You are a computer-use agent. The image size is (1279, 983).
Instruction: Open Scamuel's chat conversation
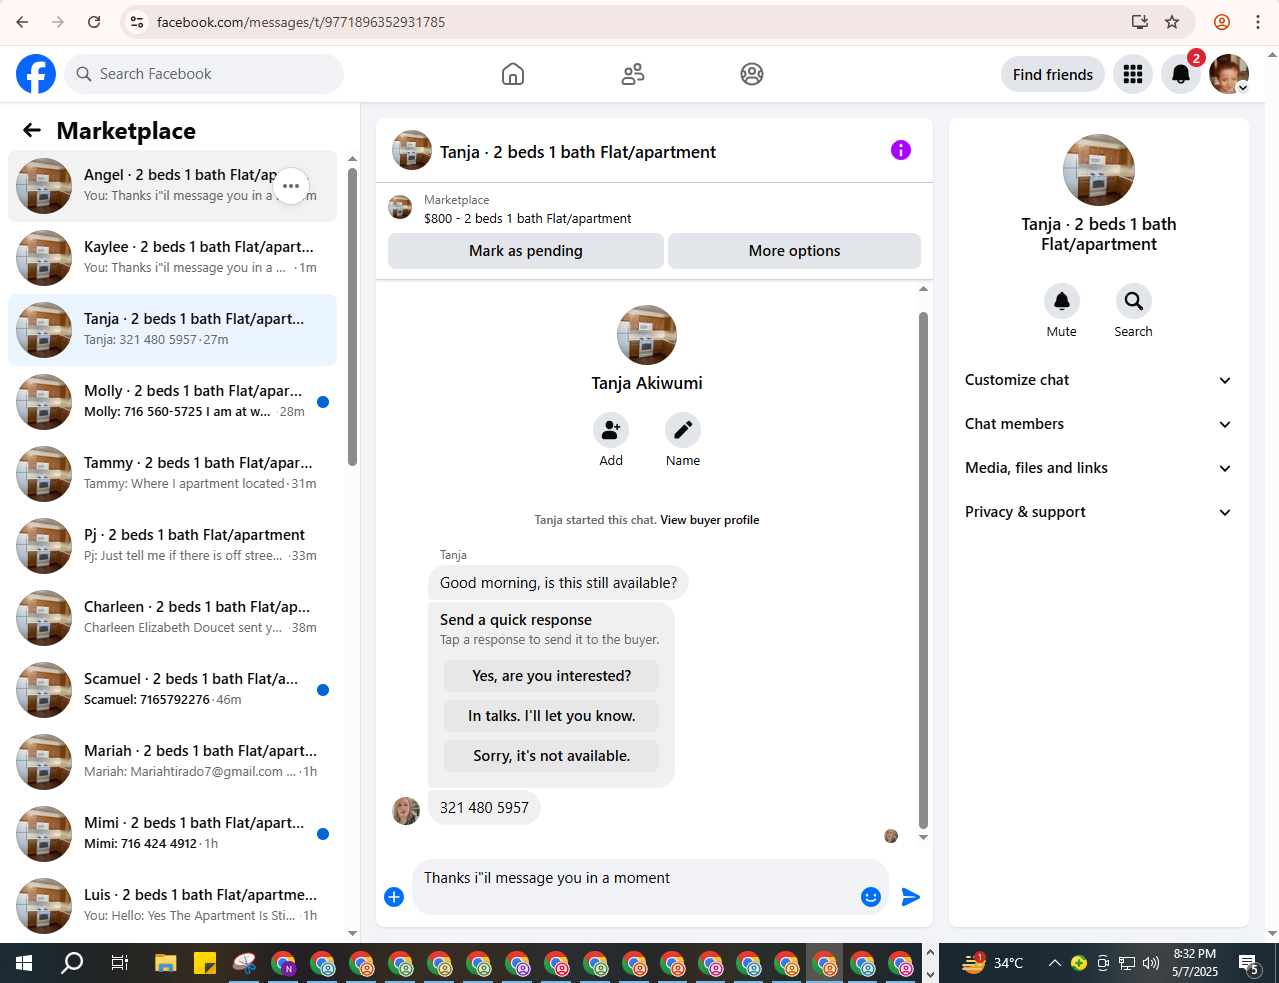172,690
